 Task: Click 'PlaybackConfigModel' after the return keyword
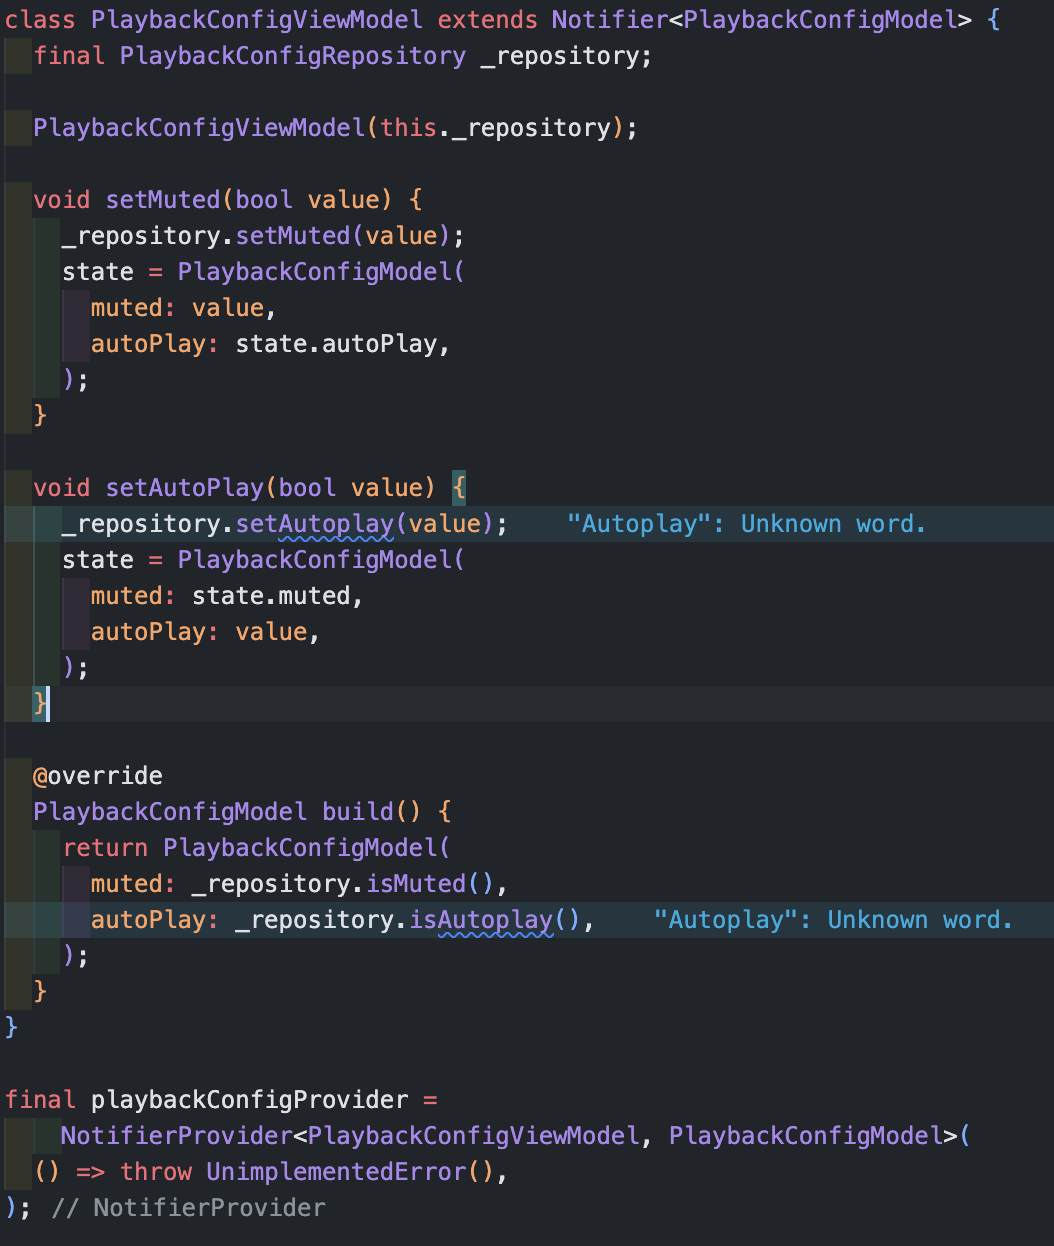(x=300, y=847)
